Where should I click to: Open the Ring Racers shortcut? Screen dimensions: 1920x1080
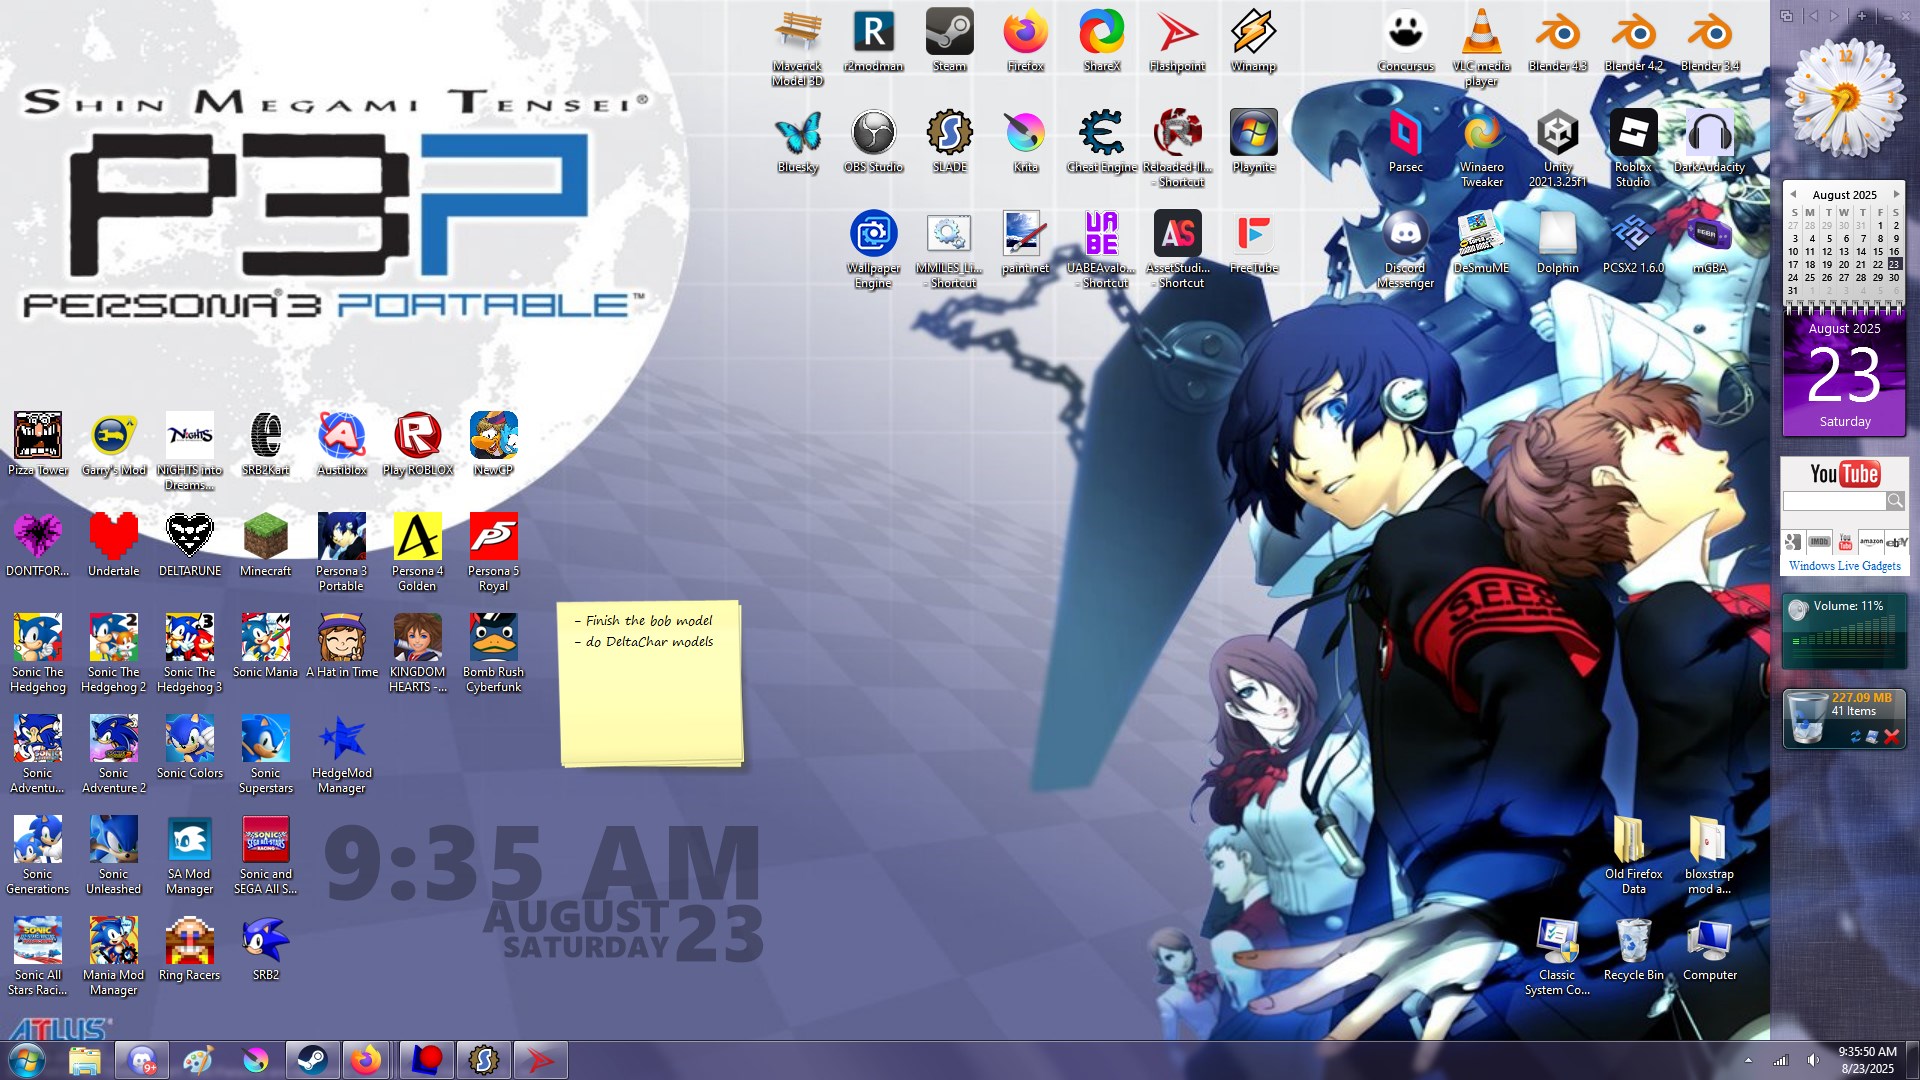(190, 950)
